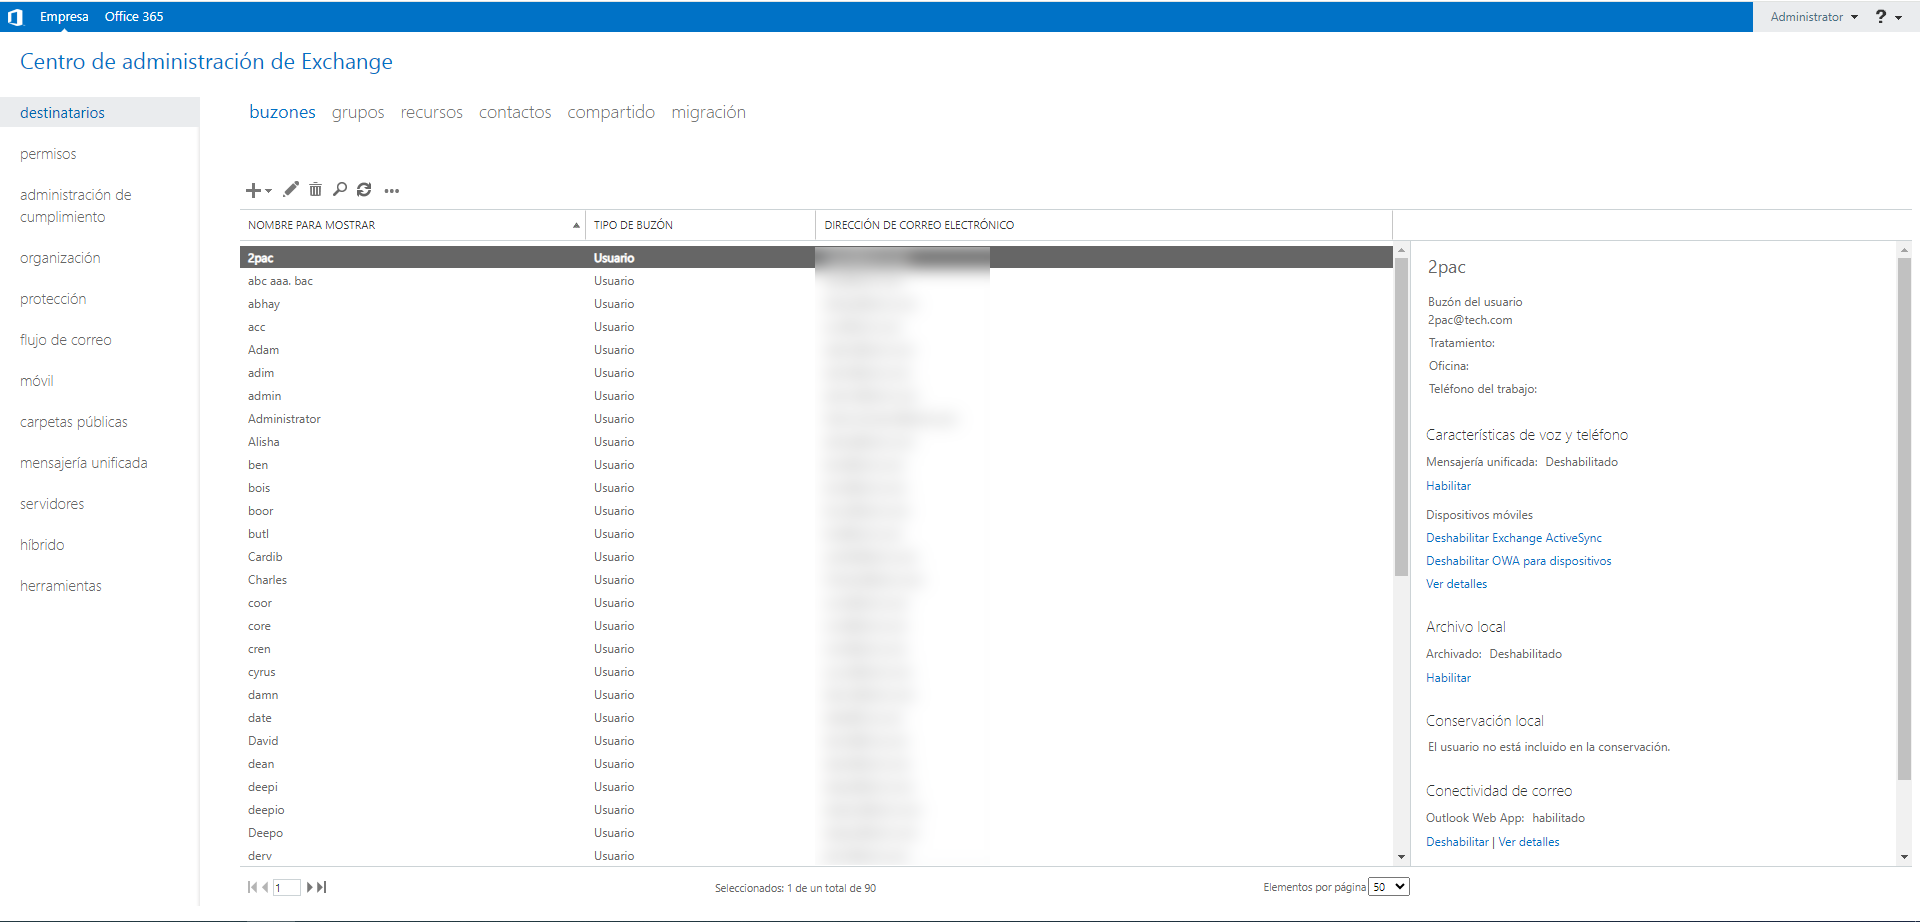Click Ver detalles under Conectividad de correo
This screenshot has height=922, width=1920.
[x=1529, y=842]
